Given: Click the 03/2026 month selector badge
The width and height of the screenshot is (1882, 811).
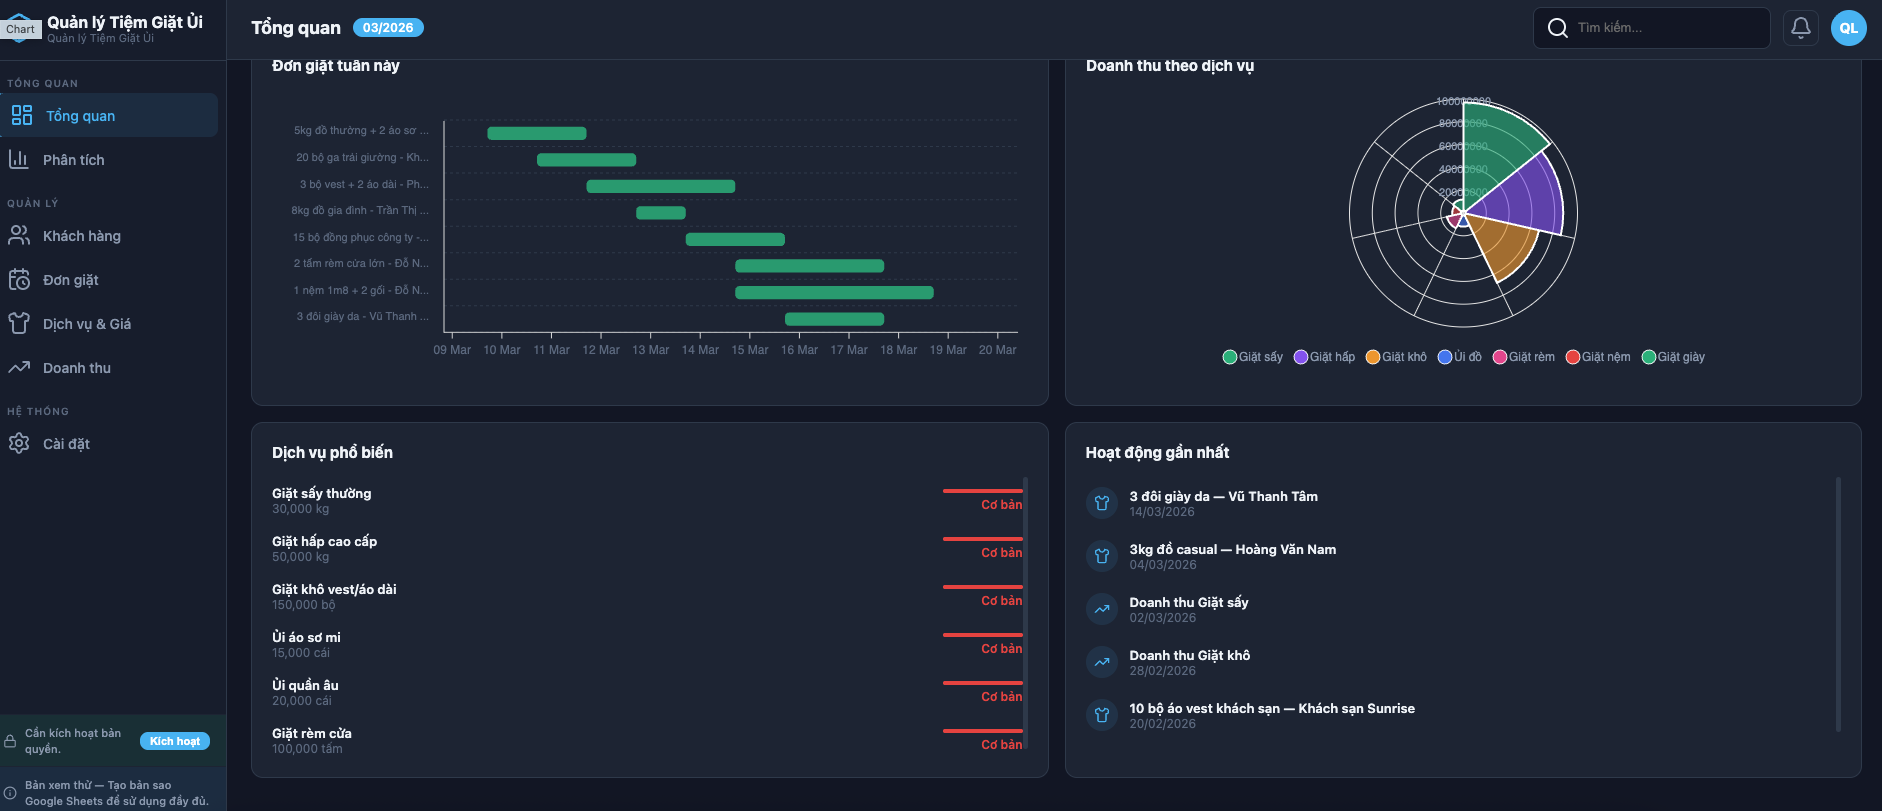Looking at the screenshot, I should (x=388, y=28).
